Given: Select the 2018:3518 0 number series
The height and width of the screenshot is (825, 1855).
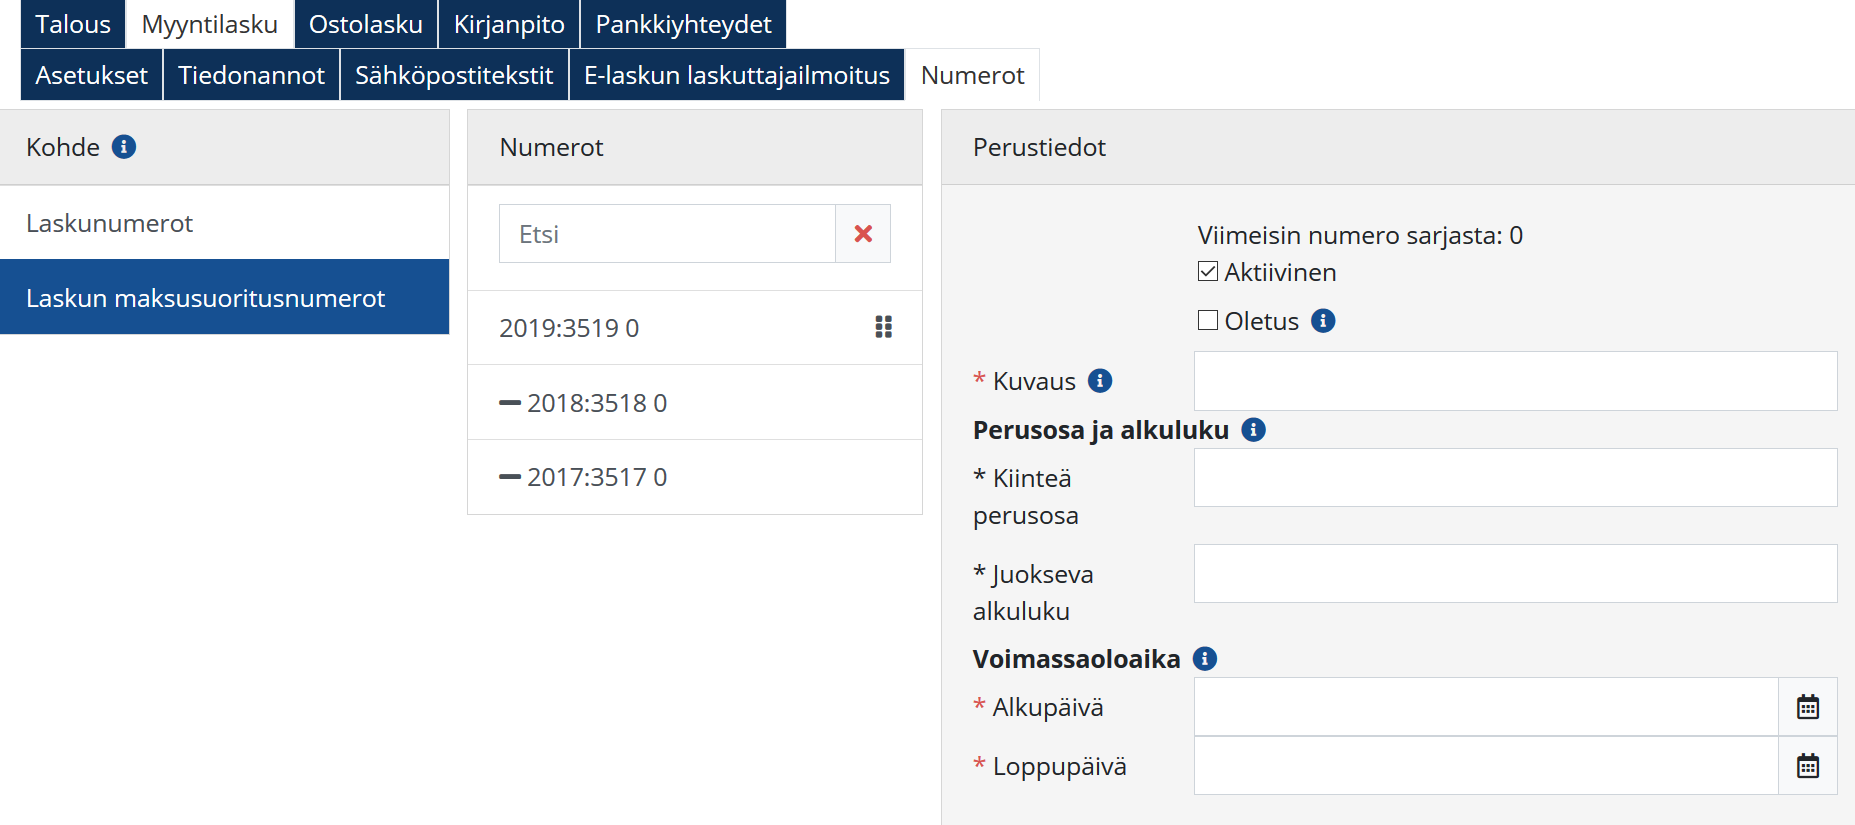Looking at the screenshot, I should tap(596, 403).
